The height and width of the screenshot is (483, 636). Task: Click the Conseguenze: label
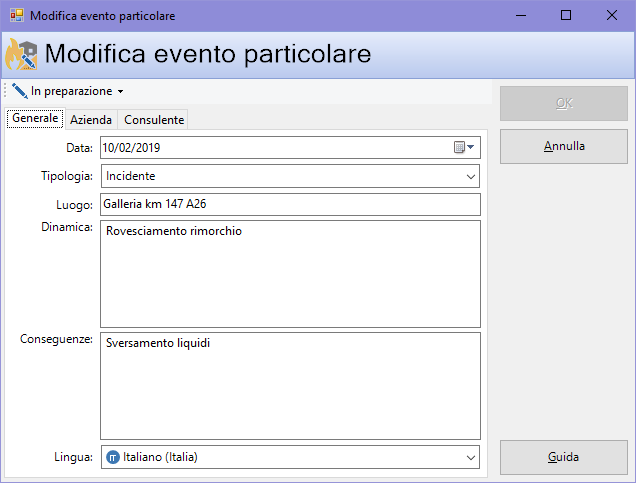coord(56,339)
